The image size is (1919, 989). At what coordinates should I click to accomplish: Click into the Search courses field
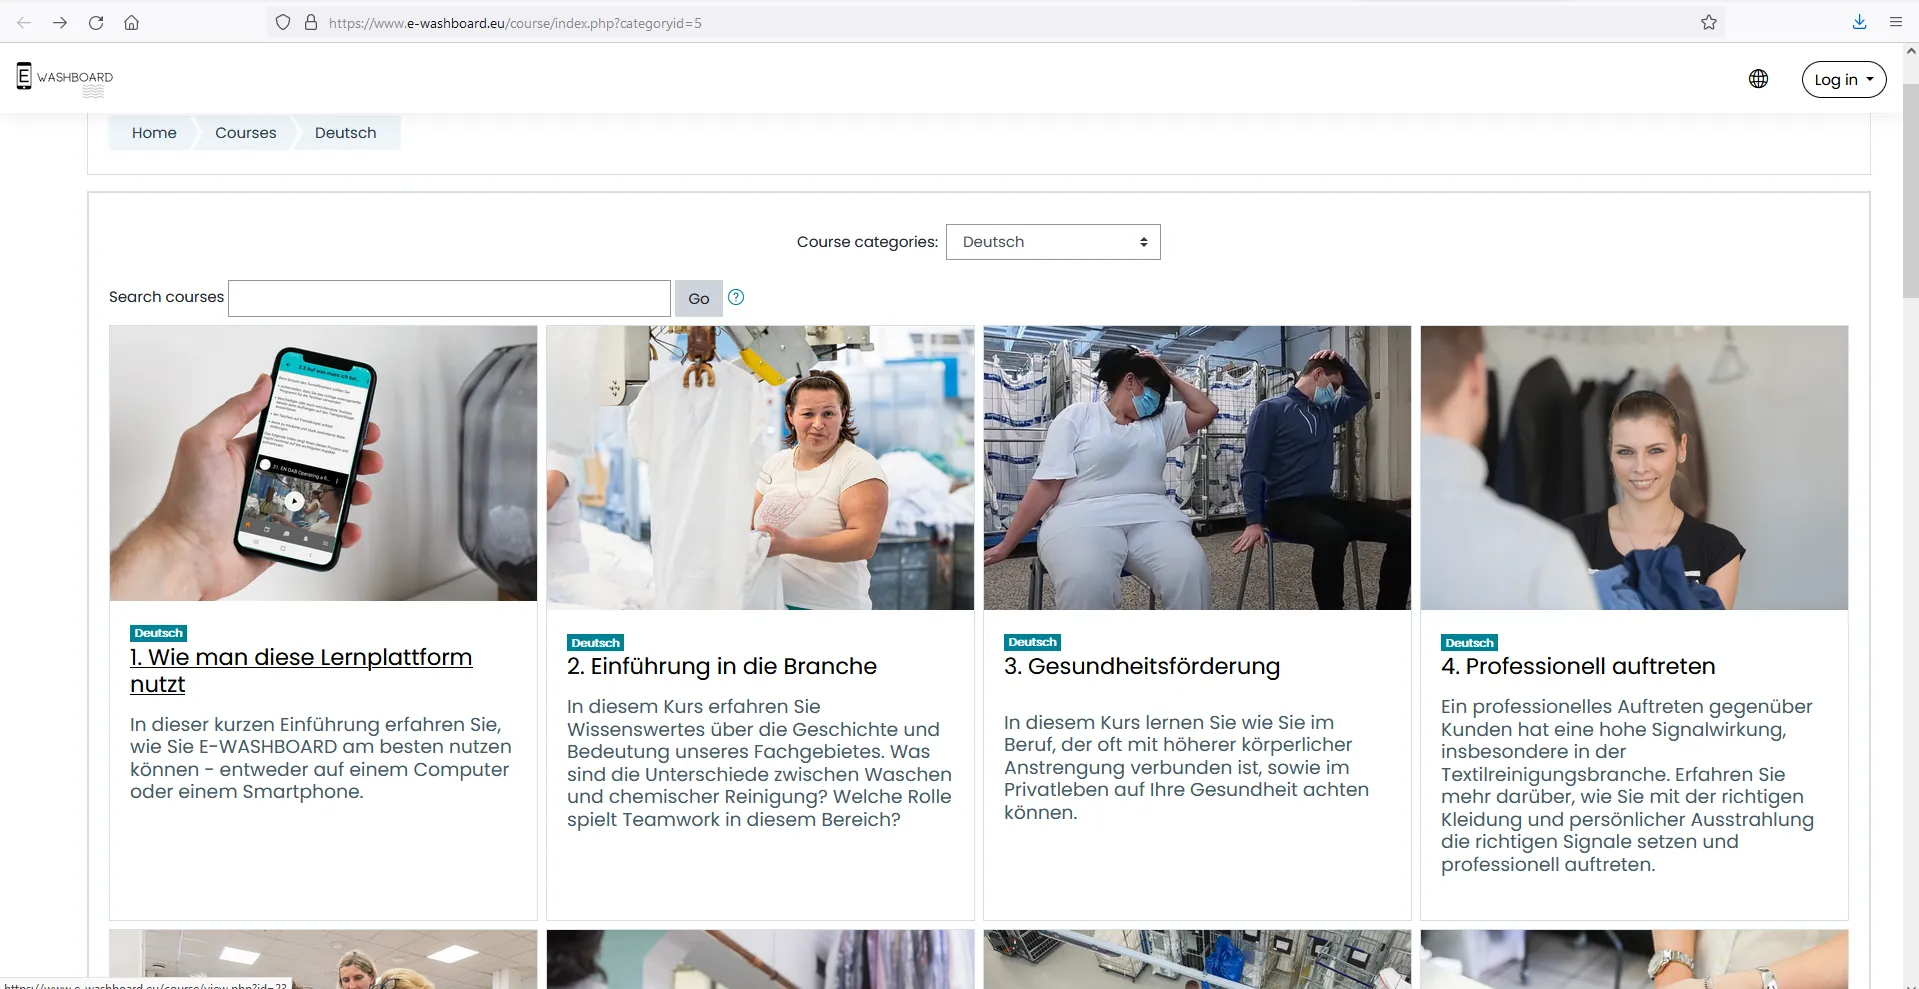tap(449, 298)
